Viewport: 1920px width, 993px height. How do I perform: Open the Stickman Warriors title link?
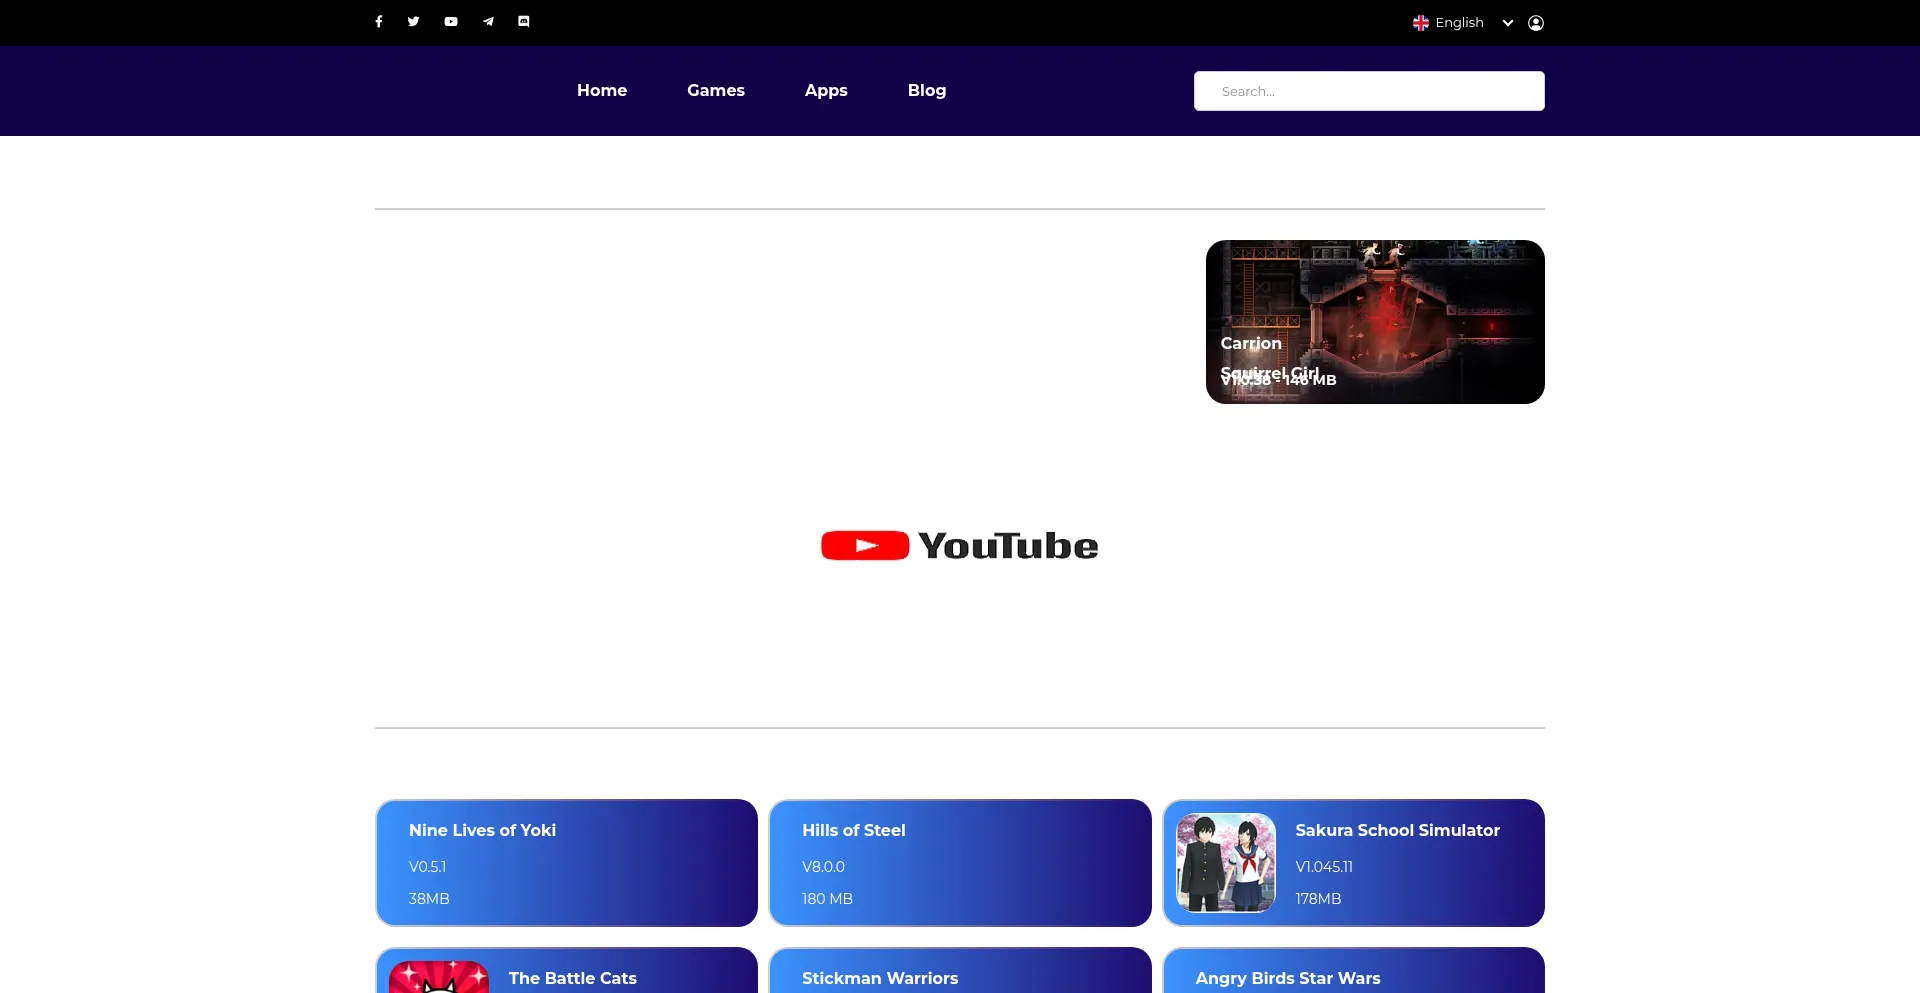880,978
